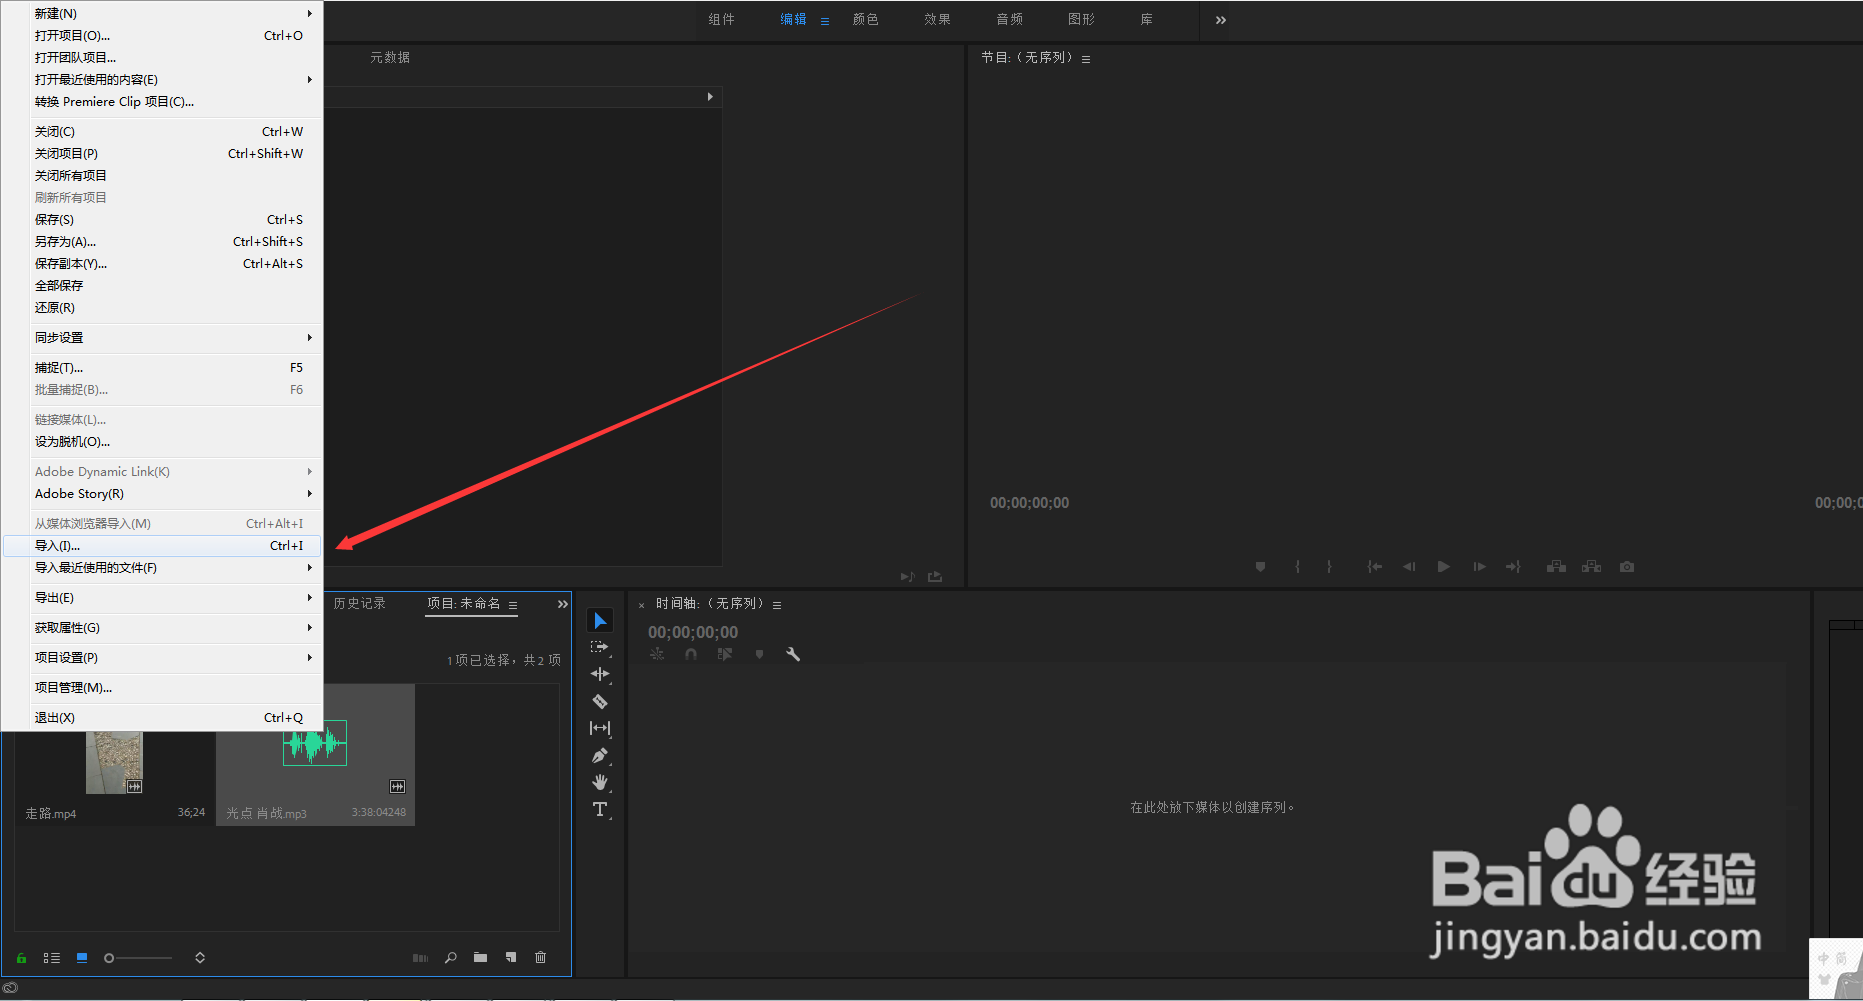Switch to 颜色 workspace

pyautogui.click(x=866, y=20)
